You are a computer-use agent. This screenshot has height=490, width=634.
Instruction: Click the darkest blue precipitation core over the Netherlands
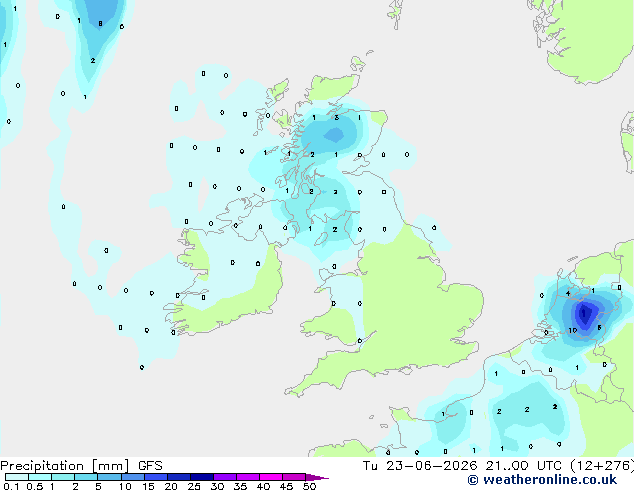584,314
